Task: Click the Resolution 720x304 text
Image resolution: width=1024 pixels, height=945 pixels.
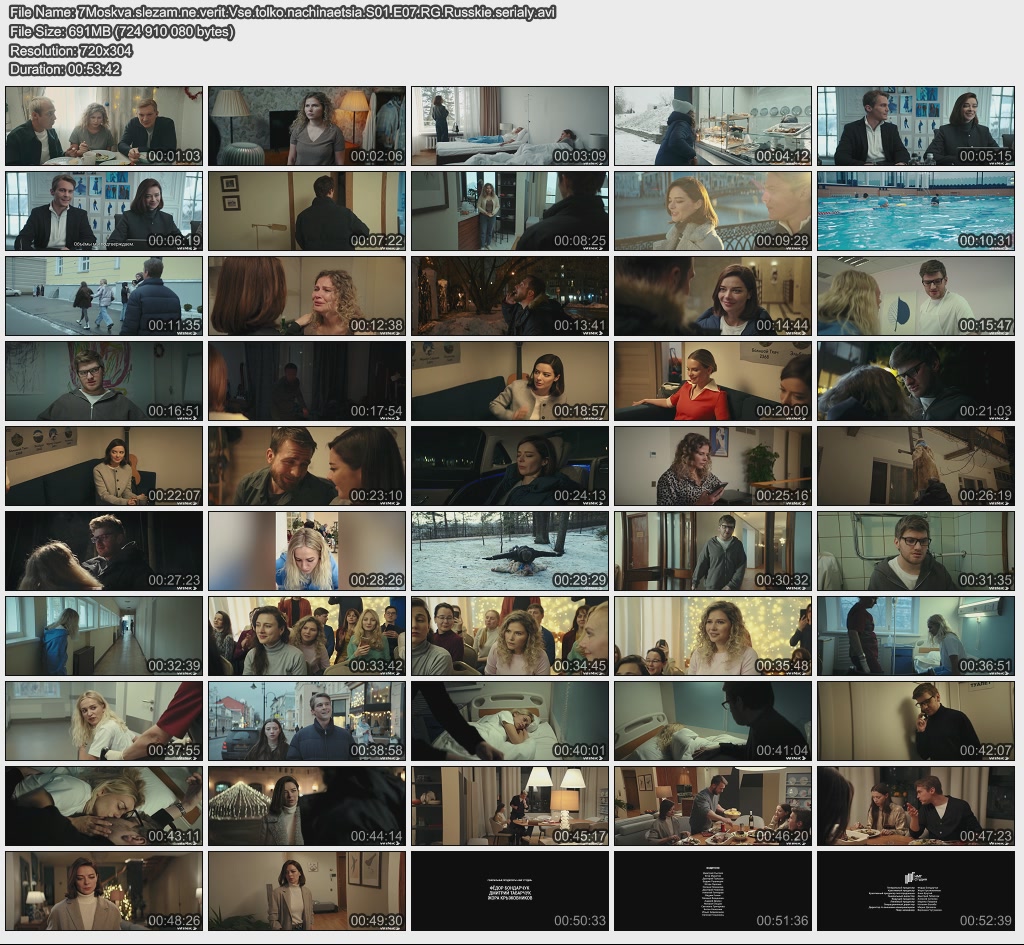Action: 70,50
